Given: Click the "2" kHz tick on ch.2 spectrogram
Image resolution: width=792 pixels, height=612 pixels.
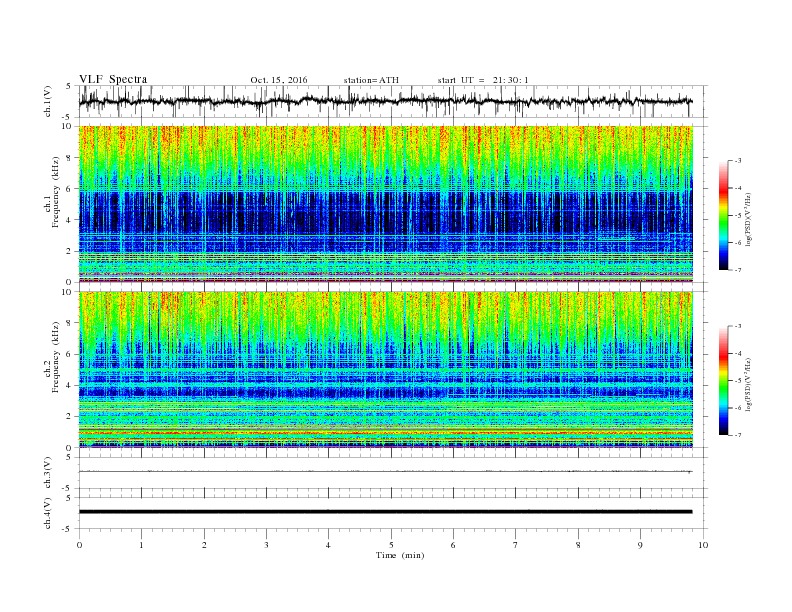Looking at the screenshot, I should click(70, 417).
